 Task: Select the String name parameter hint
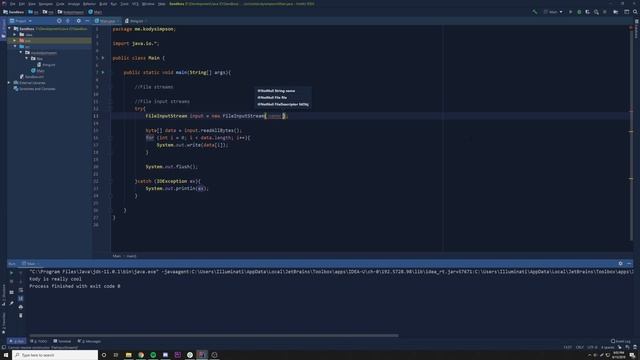(276, 91)
